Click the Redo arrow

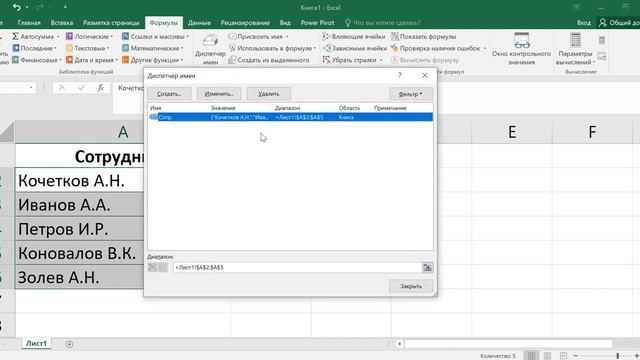point(40,7)
